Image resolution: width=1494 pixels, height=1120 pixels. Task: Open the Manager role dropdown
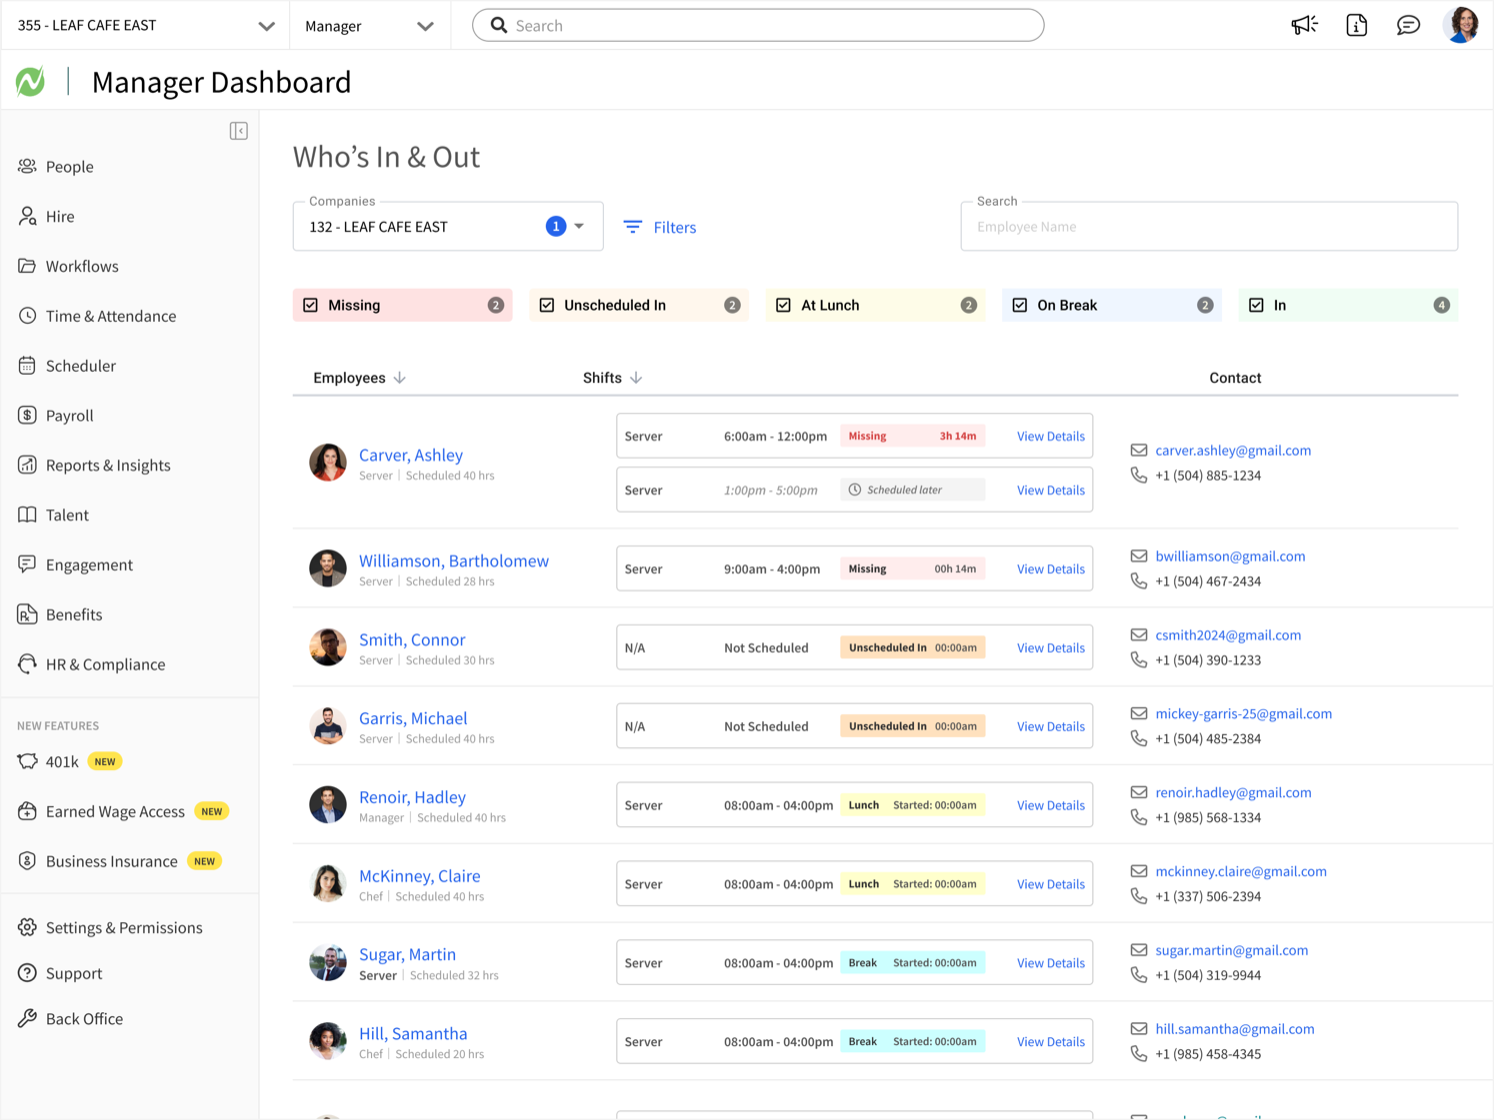369,25
